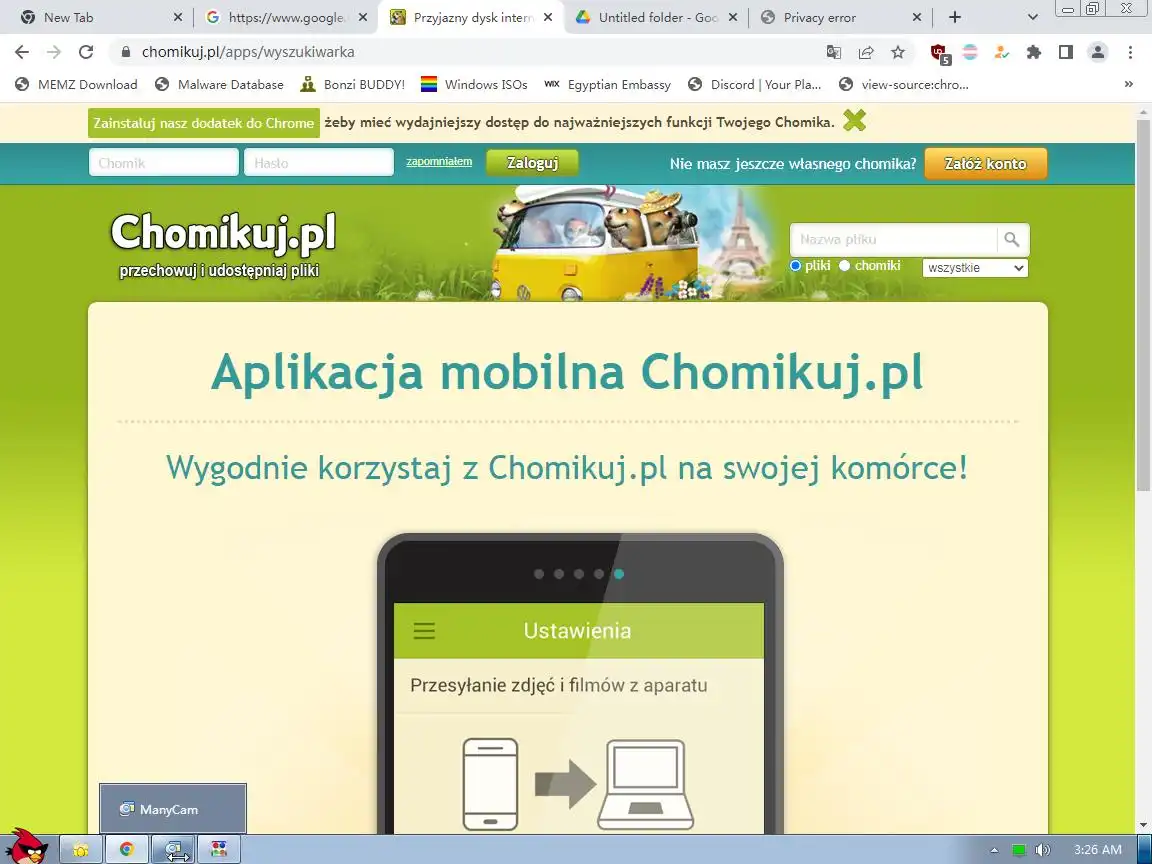Viewport: 1152px width, 864px height.
Task: Open the MEMZ Download bookmark
Action: click(76, 84)
